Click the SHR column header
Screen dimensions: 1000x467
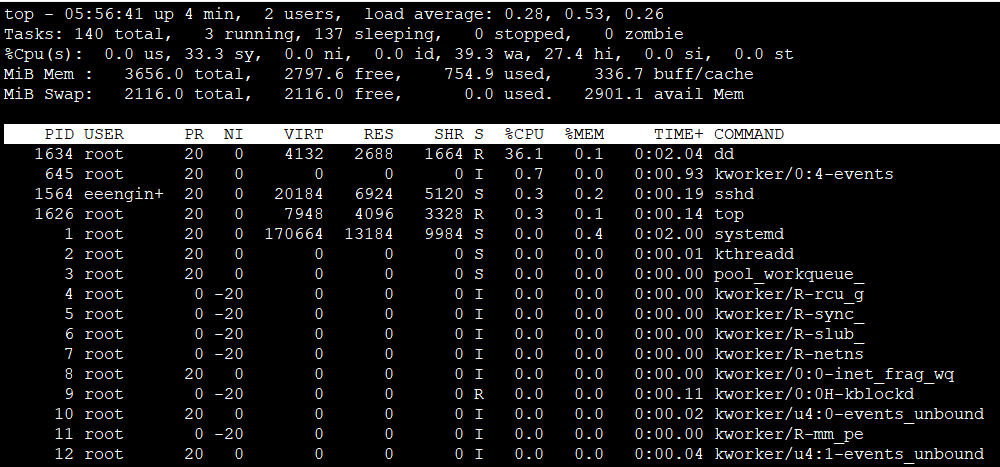[x=448, y=134]
